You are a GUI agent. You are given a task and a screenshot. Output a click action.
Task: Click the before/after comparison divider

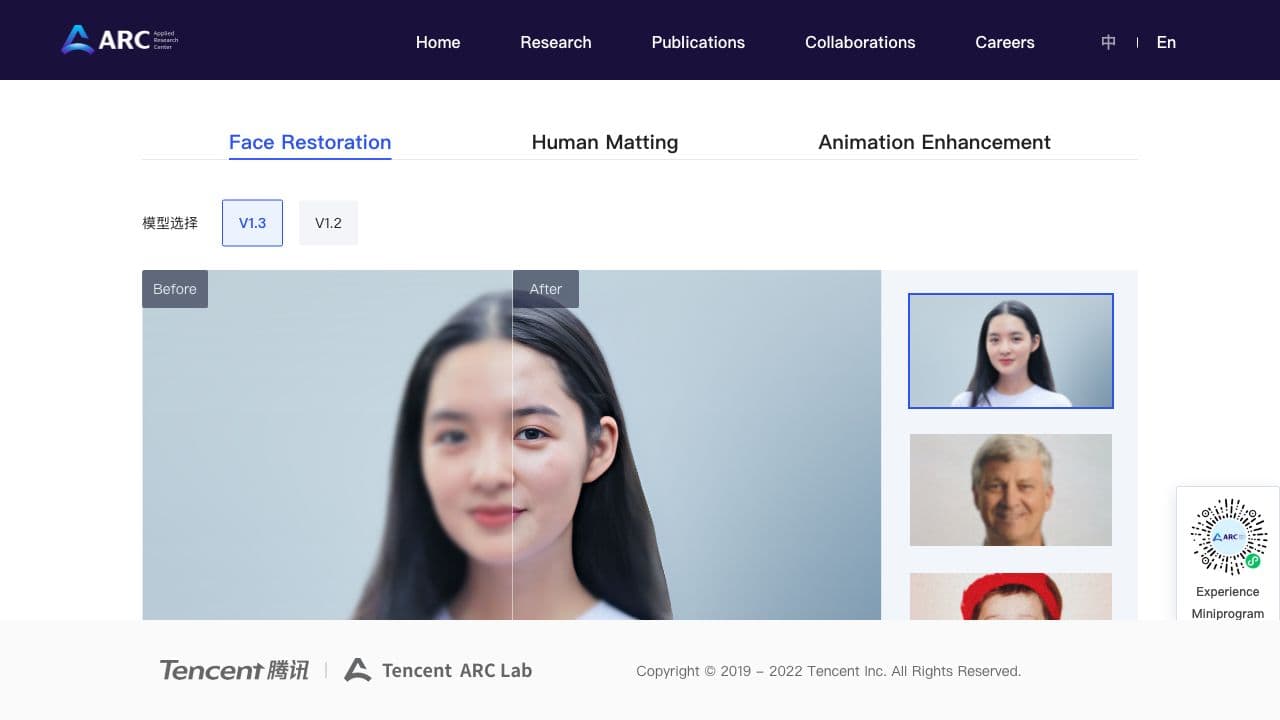513,450
